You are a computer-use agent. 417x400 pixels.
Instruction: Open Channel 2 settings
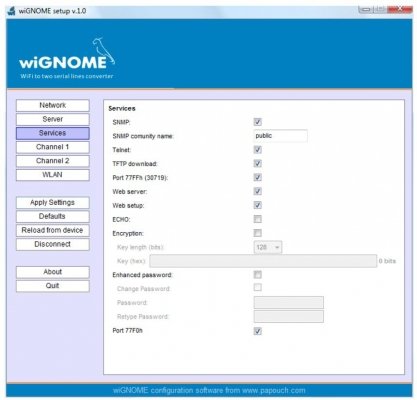(x=53, y=161)
